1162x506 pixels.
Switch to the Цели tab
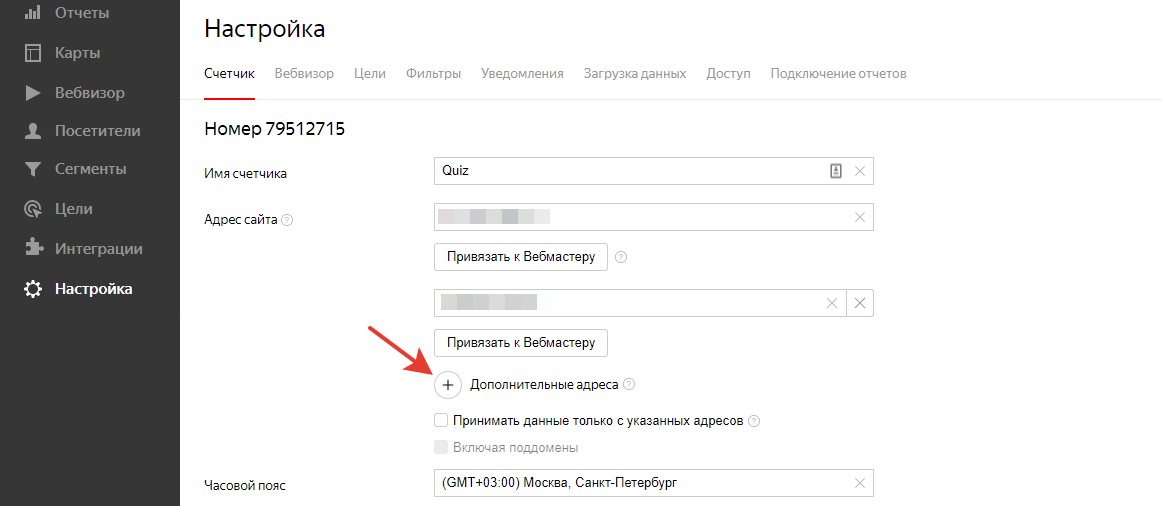(370, 73)
